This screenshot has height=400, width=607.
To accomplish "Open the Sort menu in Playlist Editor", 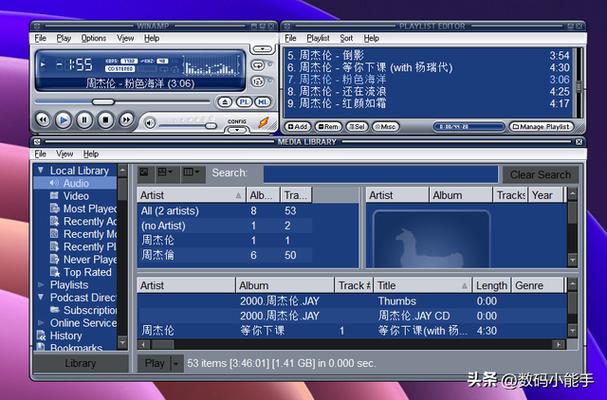I will [x=346, y=38].
